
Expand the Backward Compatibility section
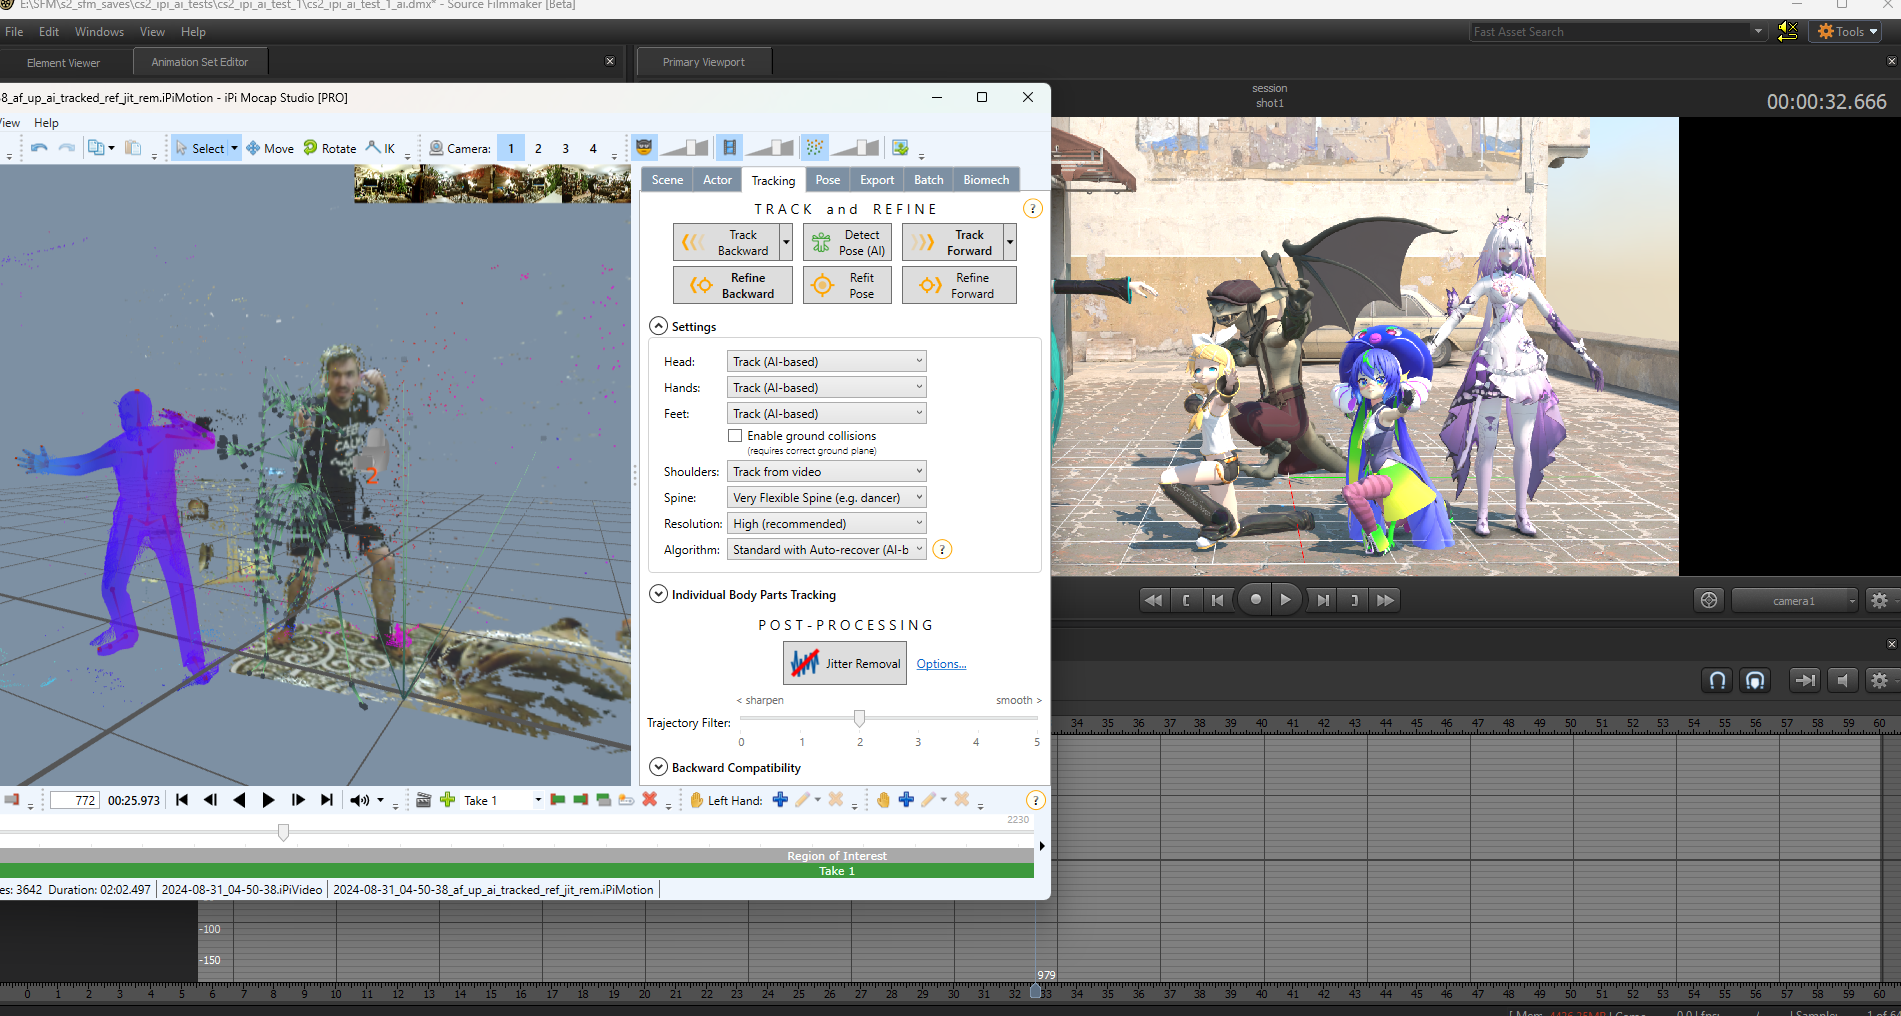658,767
